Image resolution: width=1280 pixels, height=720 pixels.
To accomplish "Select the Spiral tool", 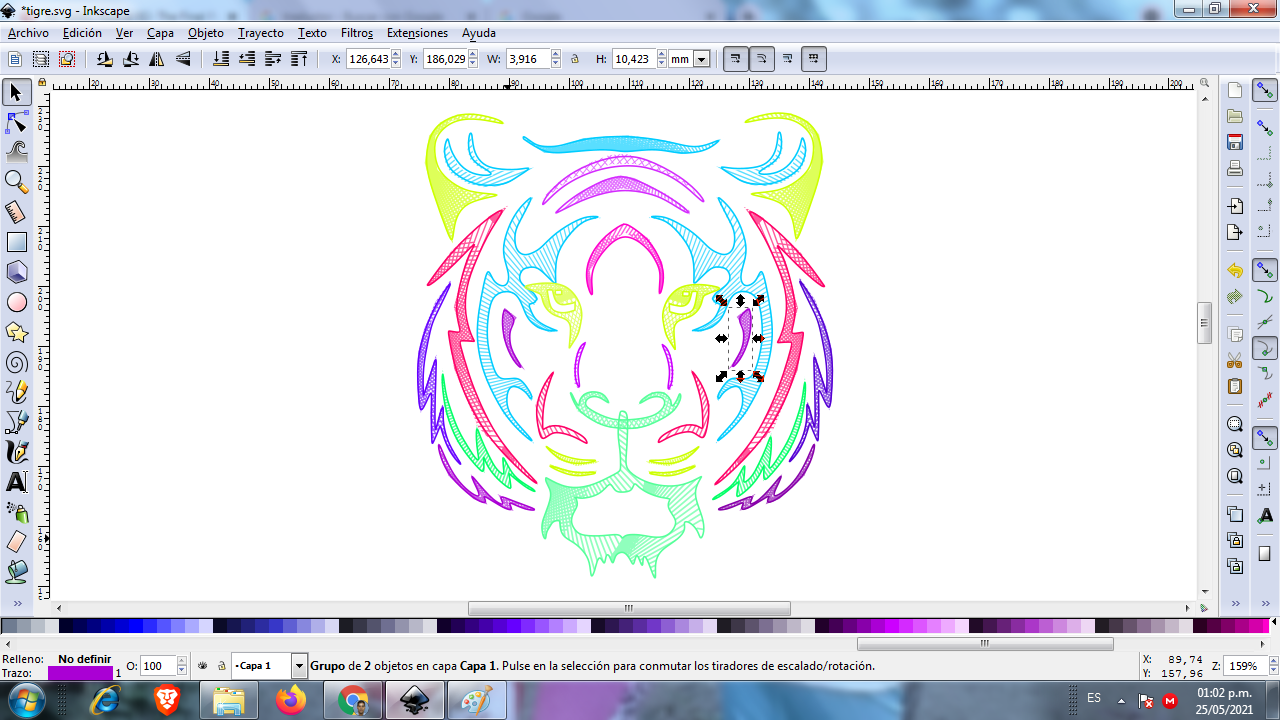I will pyautogui.click(x=16, y=362).
